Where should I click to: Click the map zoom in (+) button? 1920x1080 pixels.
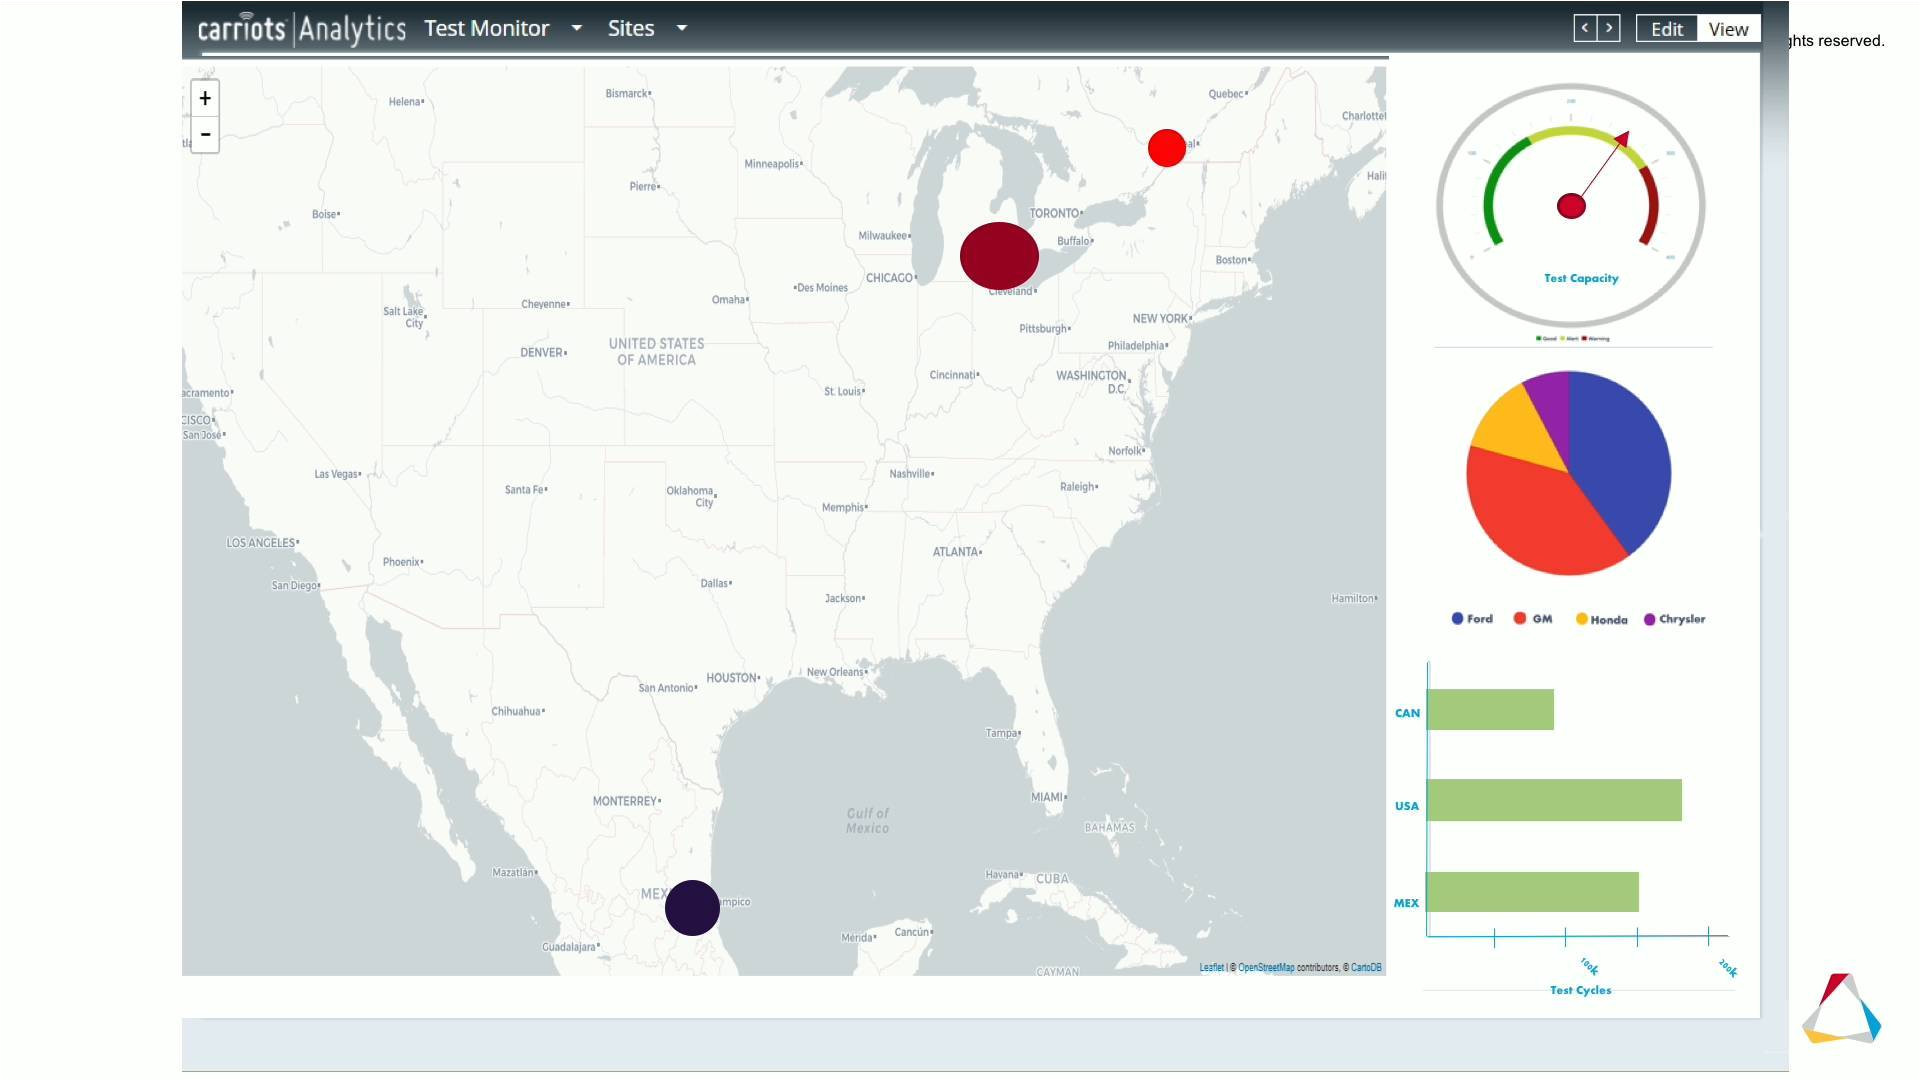click(x=206, y=96)
